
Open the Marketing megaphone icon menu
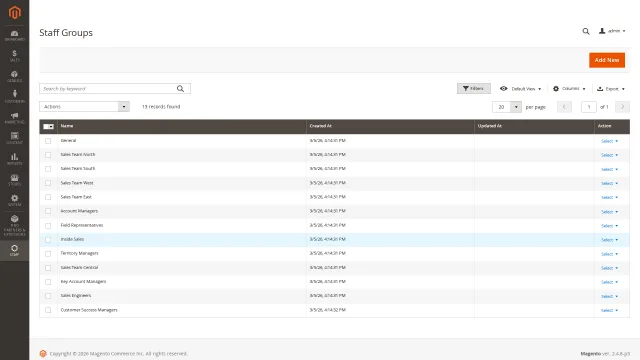[x=14, y=118]
